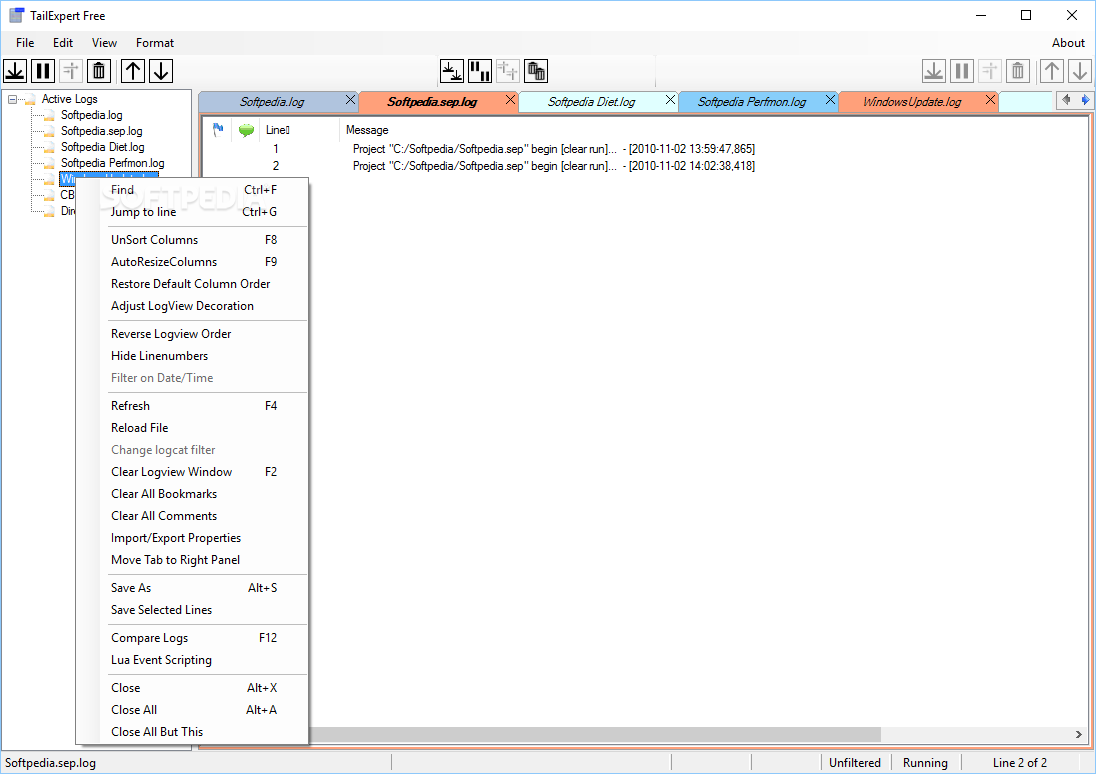Open the About menu

point(1068,43)
